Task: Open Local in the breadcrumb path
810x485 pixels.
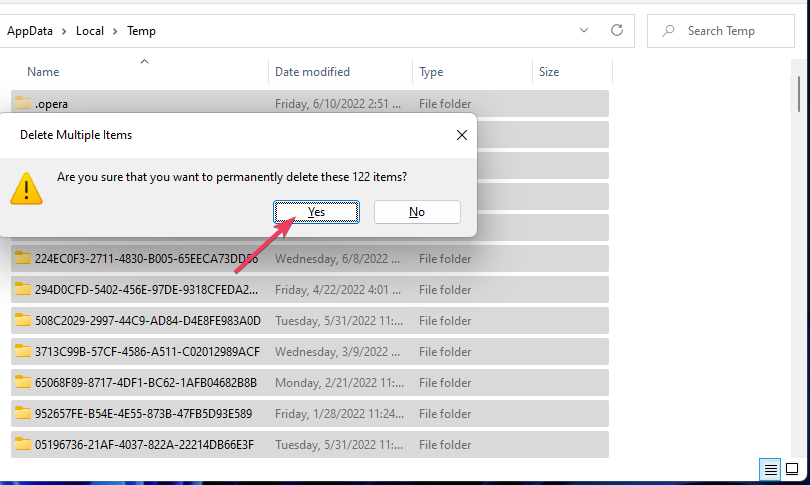Action: tap(90, 31)
